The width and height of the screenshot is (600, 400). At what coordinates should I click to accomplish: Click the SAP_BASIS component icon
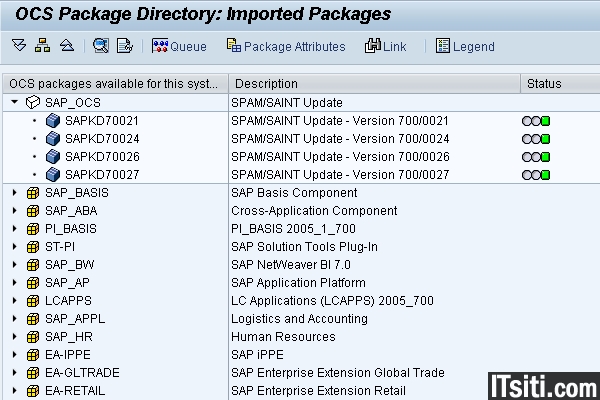(x=33, y=193)
